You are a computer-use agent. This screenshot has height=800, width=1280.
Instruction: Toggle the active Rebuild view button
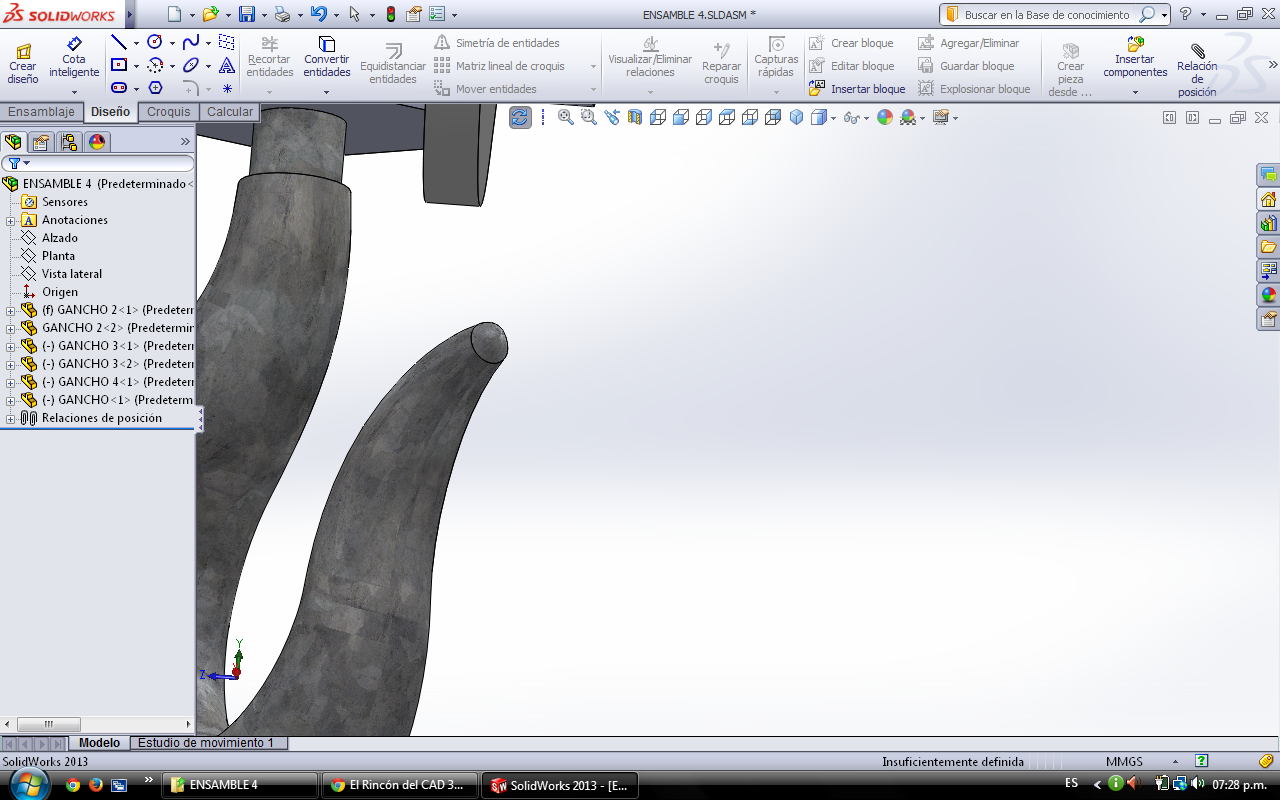pos(520,117)
